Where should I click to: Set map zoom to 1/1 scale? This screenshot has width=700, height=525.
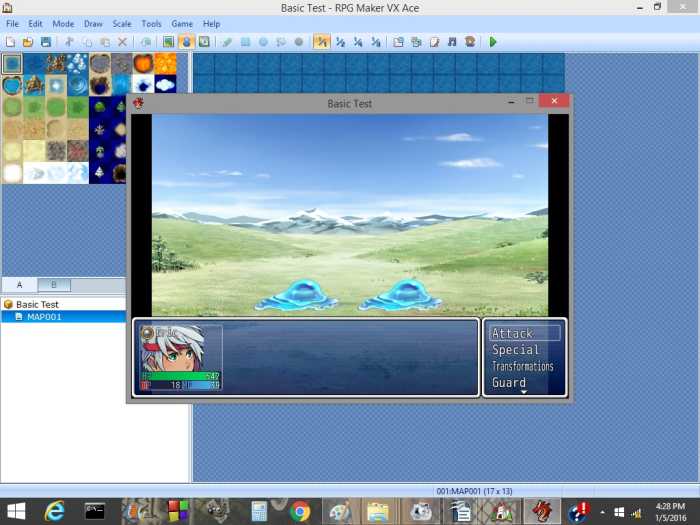[x=322, y=42]
